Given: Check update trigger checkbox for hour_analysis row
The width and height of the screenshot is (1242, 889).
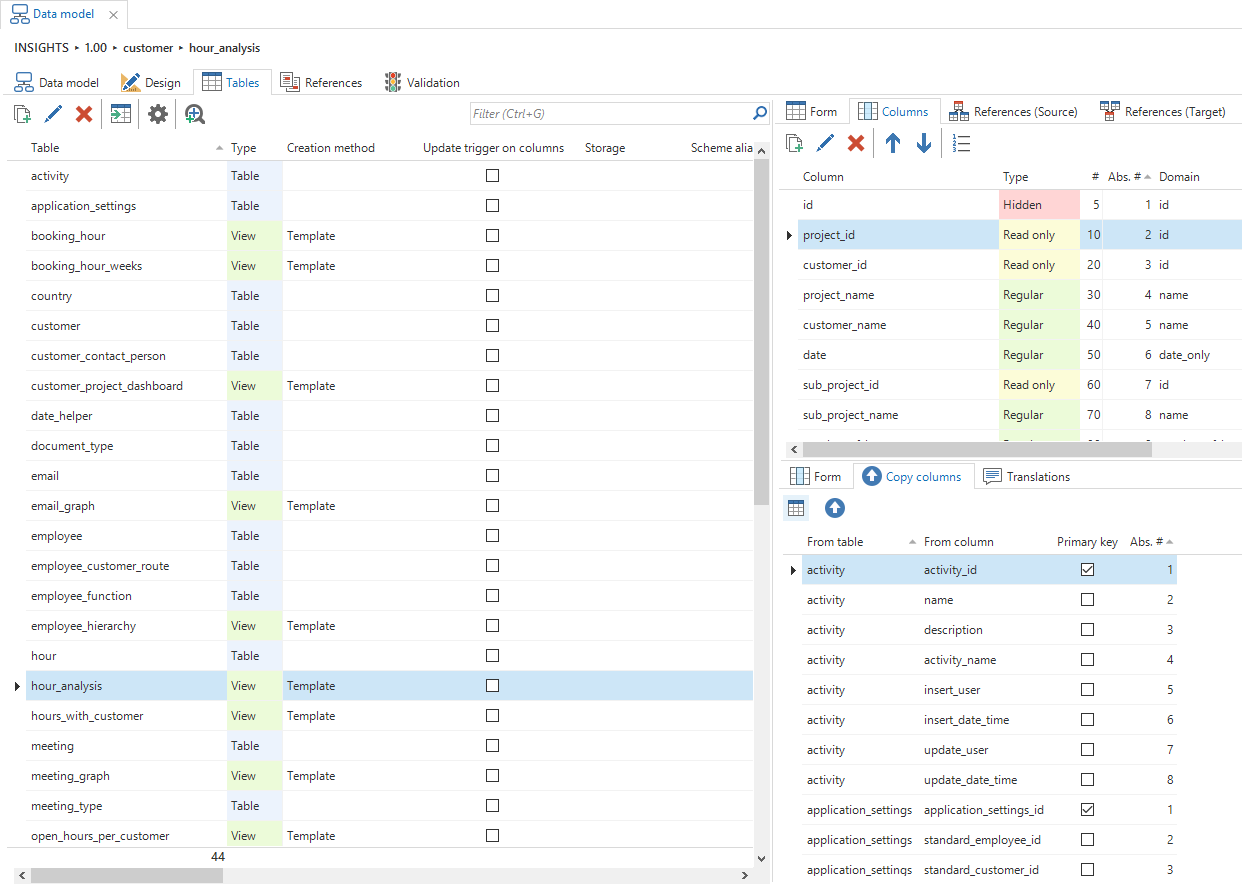Looking at the screenshot, I should coord(492,686).
